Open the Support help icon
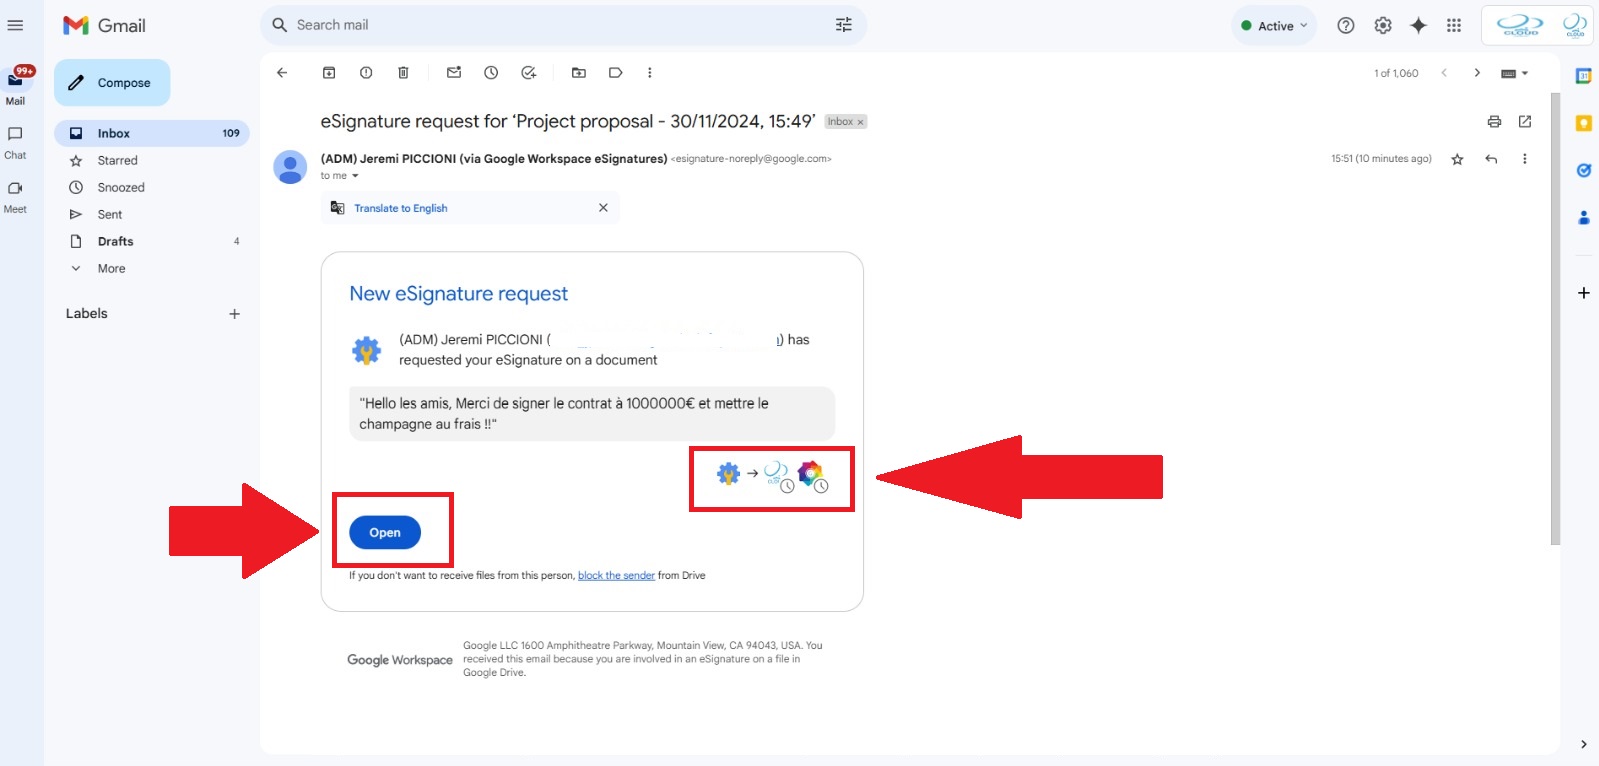 pos(1346,26)
